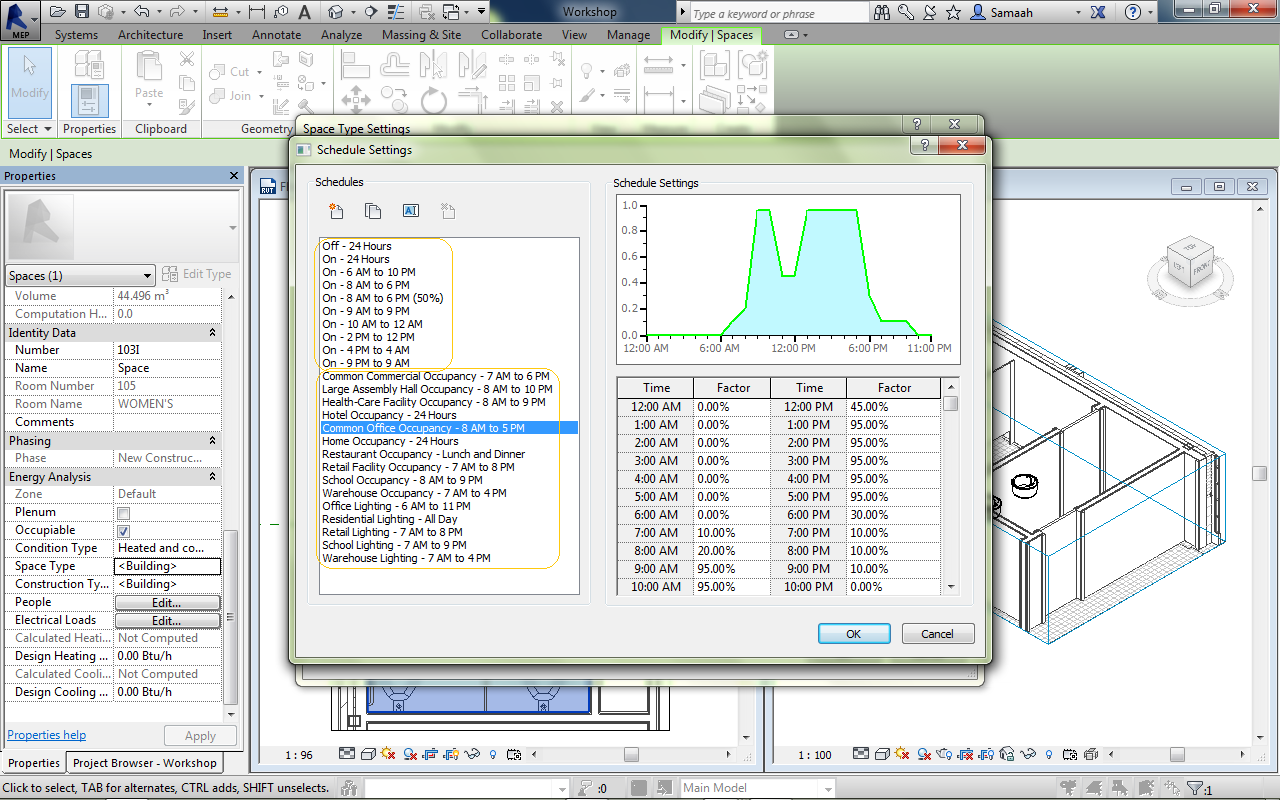This screenshot has height=800, width=1280.
Task: Select 'On - 24 Hours' schedule
Action: [x=356, y=259]
